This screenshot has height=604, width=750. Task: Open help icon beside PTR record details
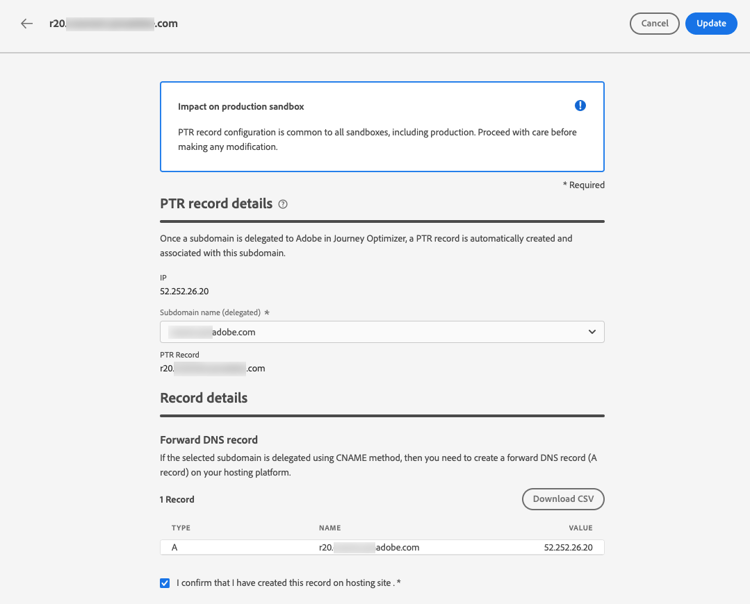pos(283,204)
